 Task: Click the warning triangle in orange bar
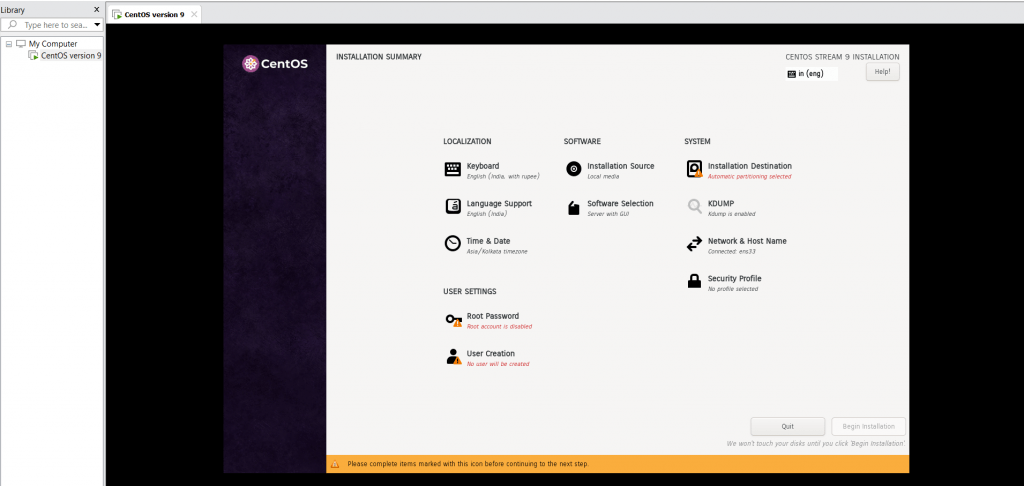tap(335, 464)
